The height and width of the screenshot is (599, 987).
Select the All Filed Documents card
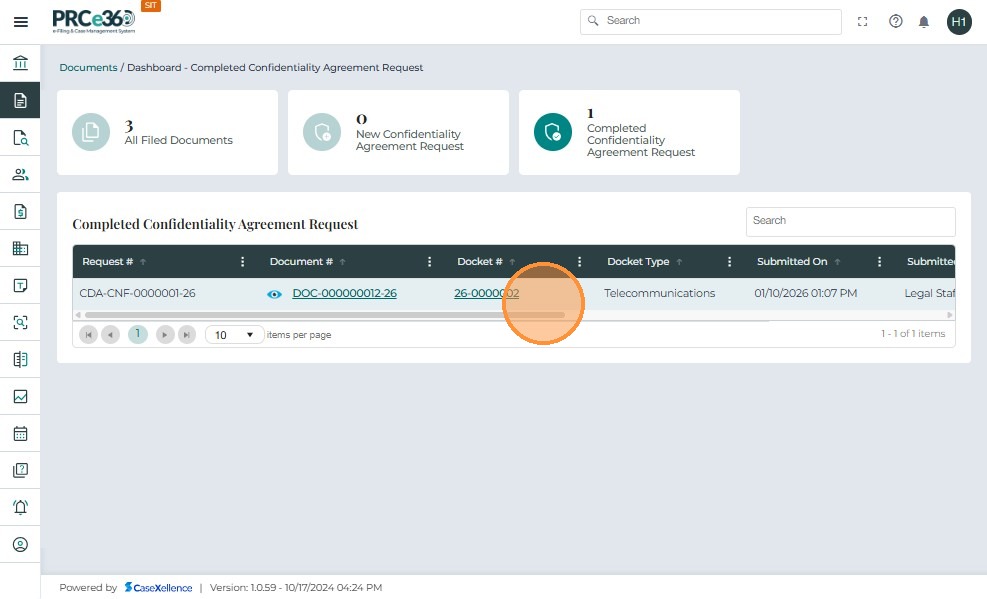coord(167,132)
